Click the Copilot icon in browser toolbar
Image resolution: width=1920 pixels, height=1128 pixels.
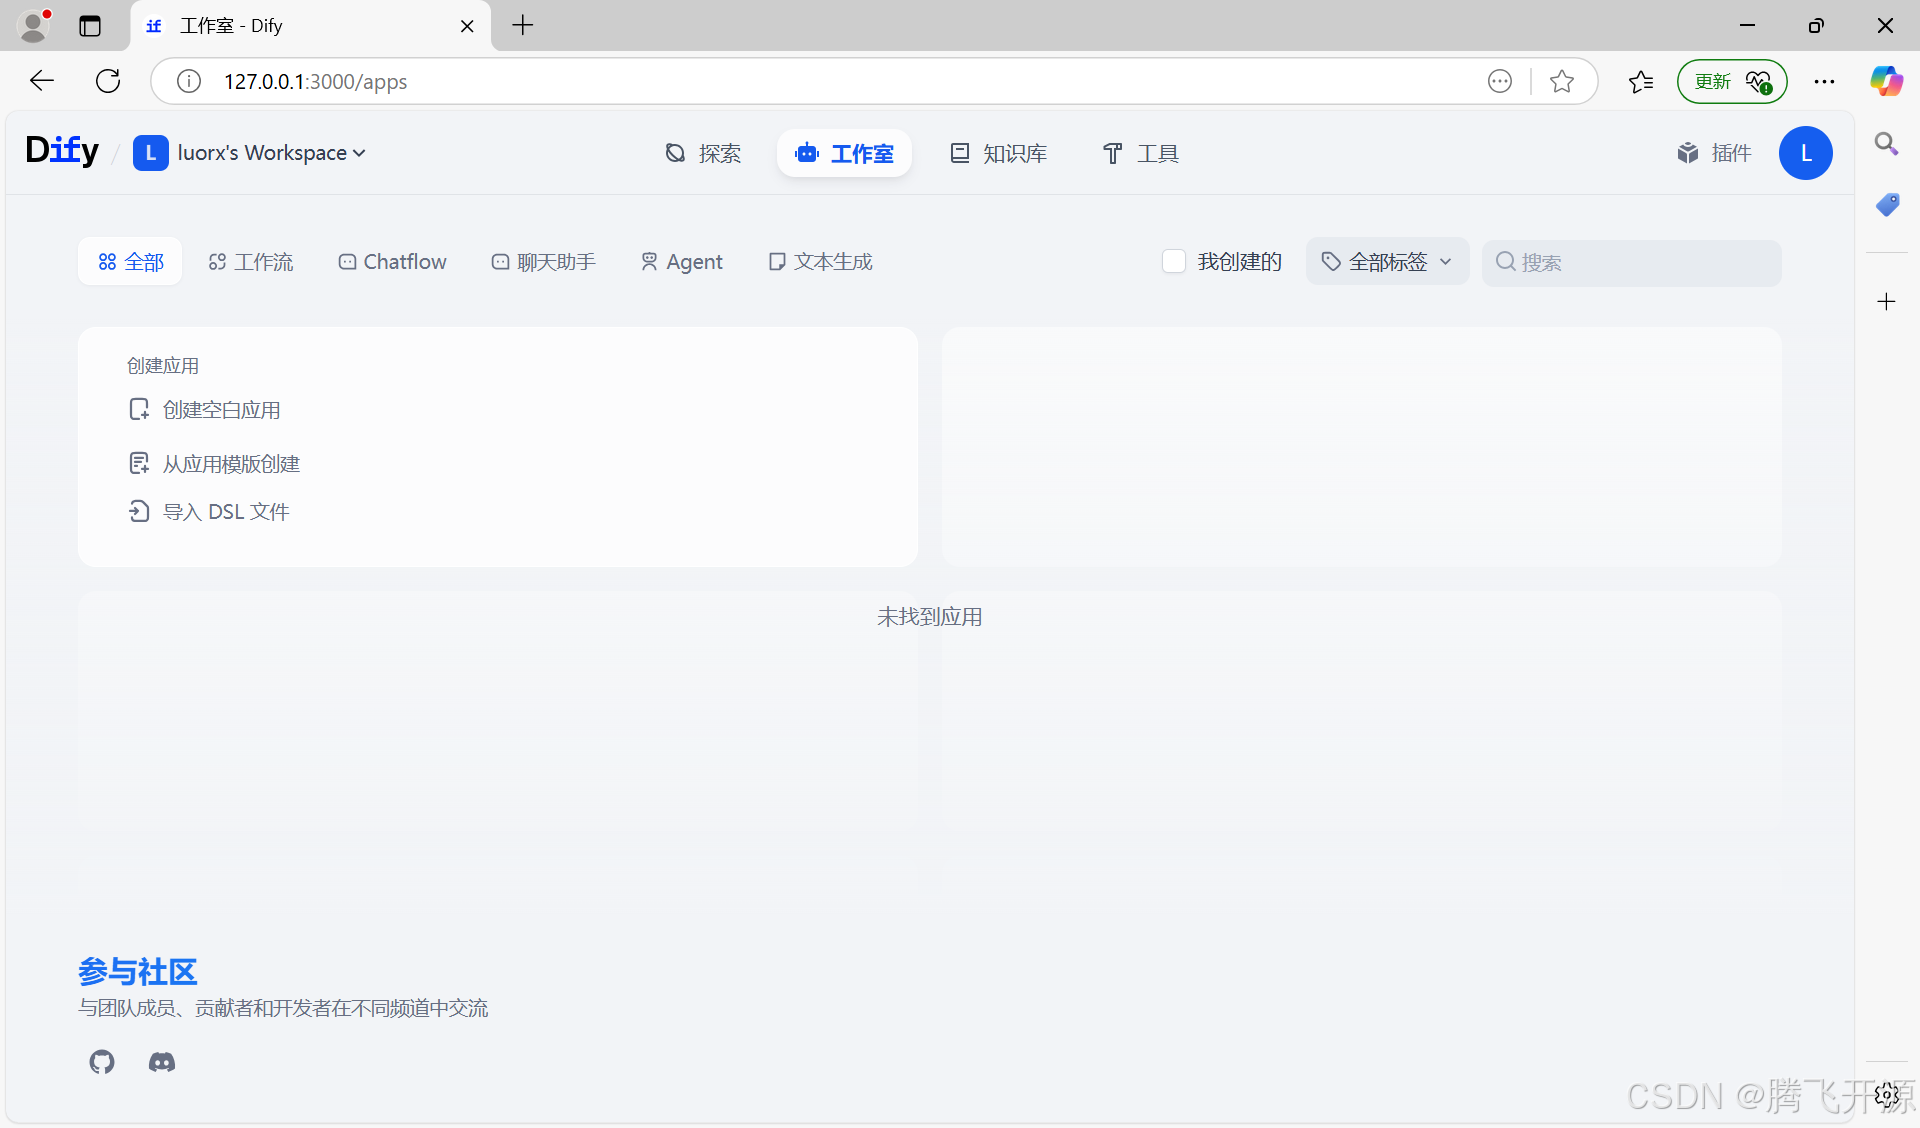click(1886, 81)
